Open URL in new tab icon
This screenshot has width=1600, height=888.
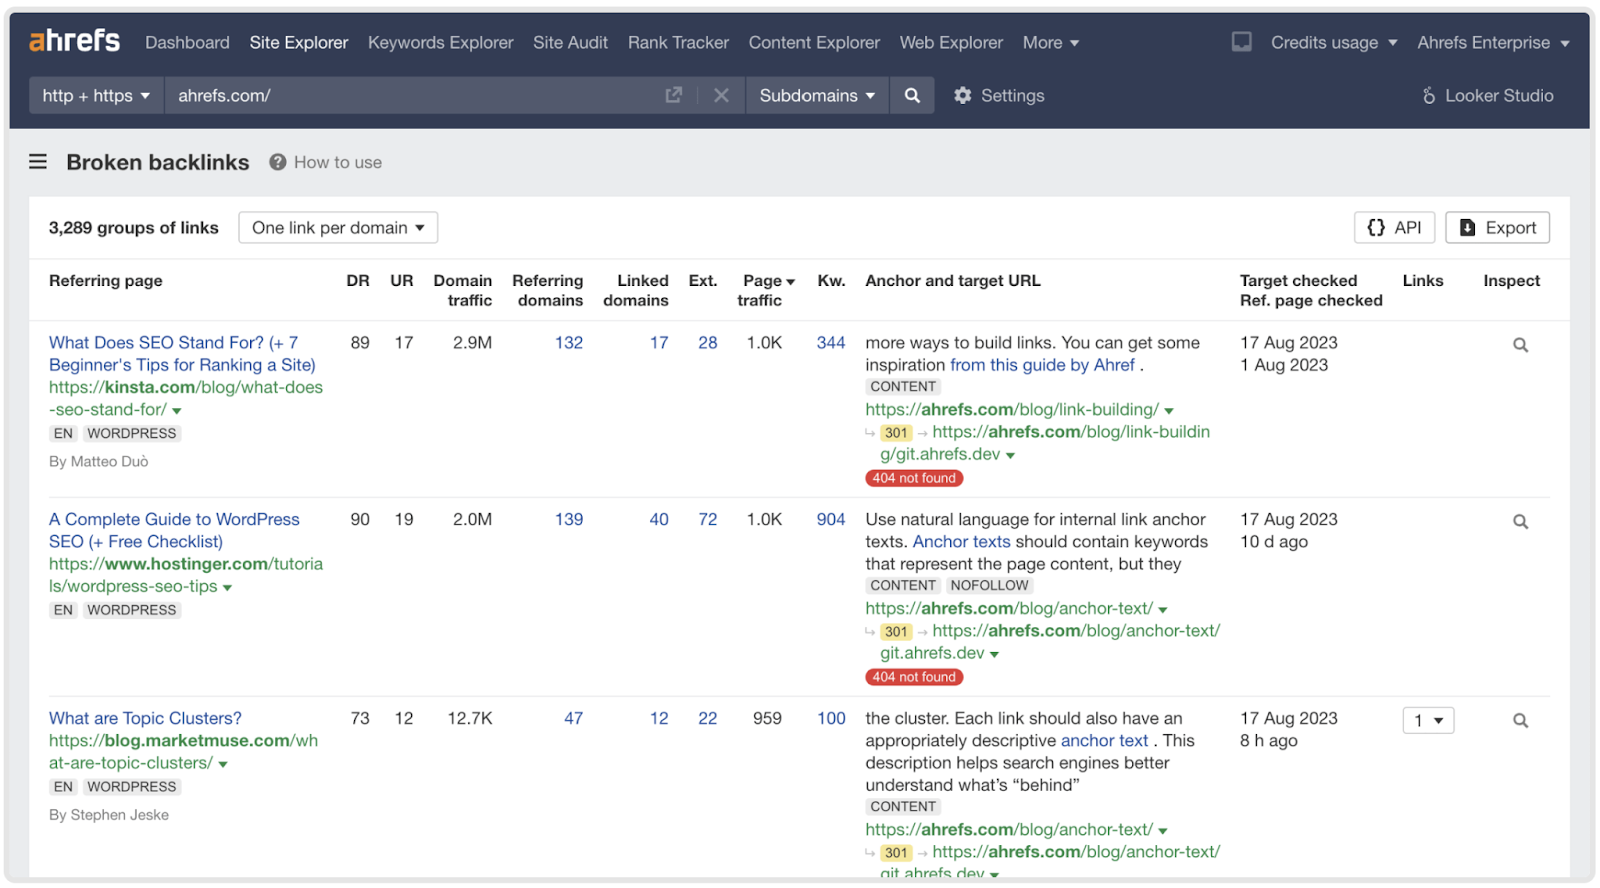[674, 95]
